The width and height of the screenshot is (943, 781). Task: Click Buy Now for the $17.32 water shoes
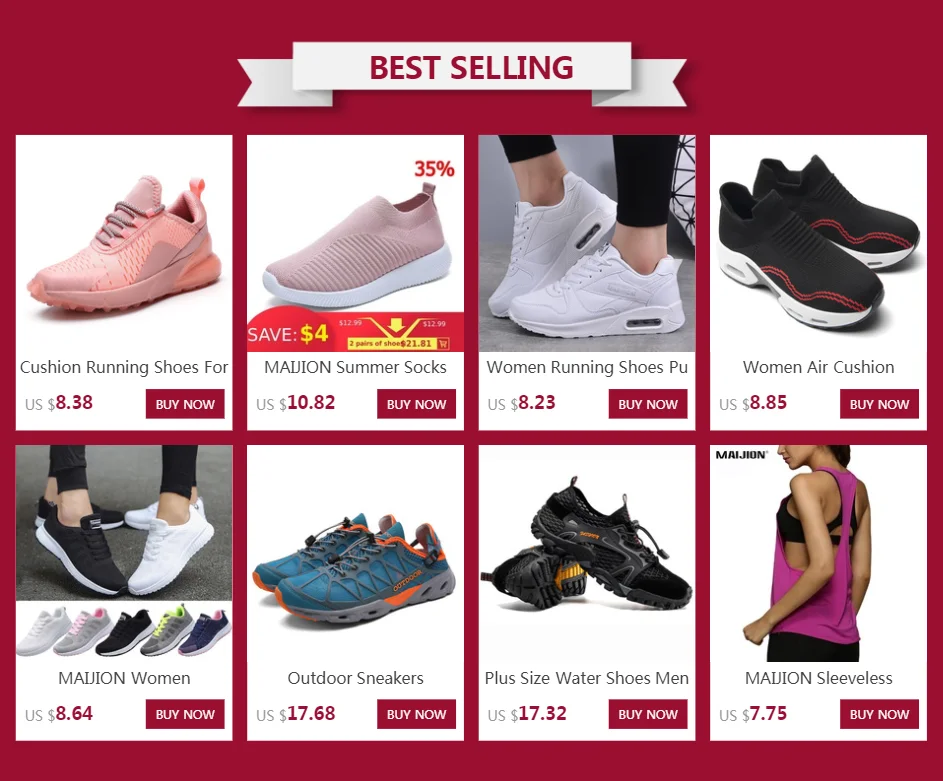pos(648,714)
